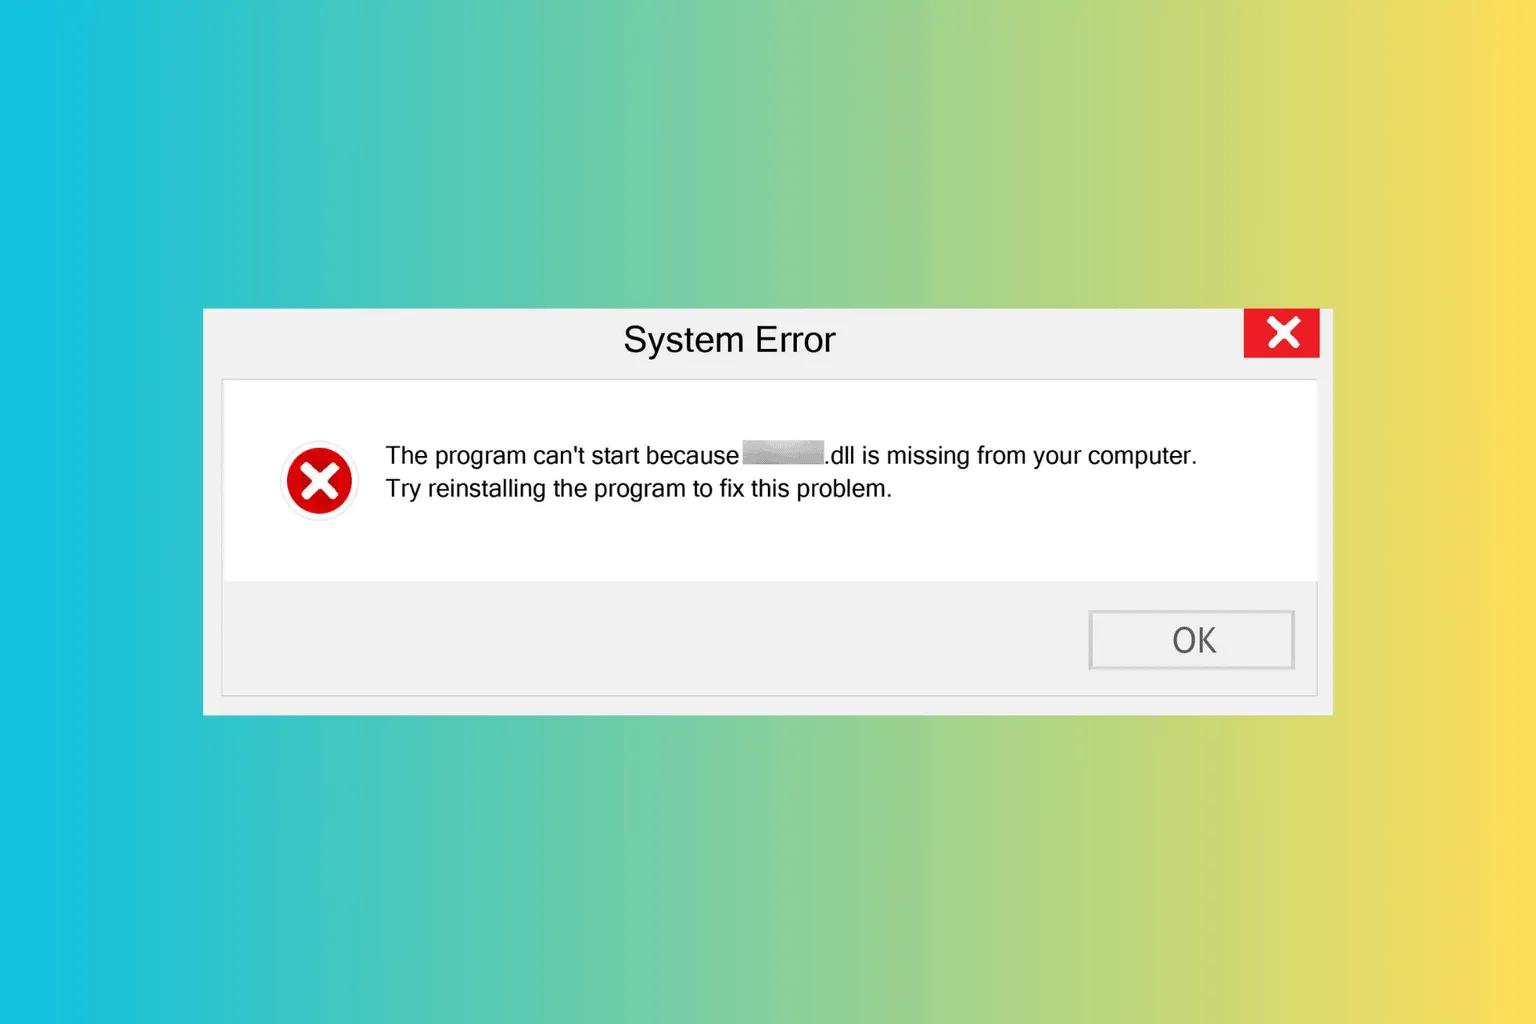This screenshot has width=1536, height=1024.
Task: Click the green gradient area above the dialog
Action: click(768, 154)
